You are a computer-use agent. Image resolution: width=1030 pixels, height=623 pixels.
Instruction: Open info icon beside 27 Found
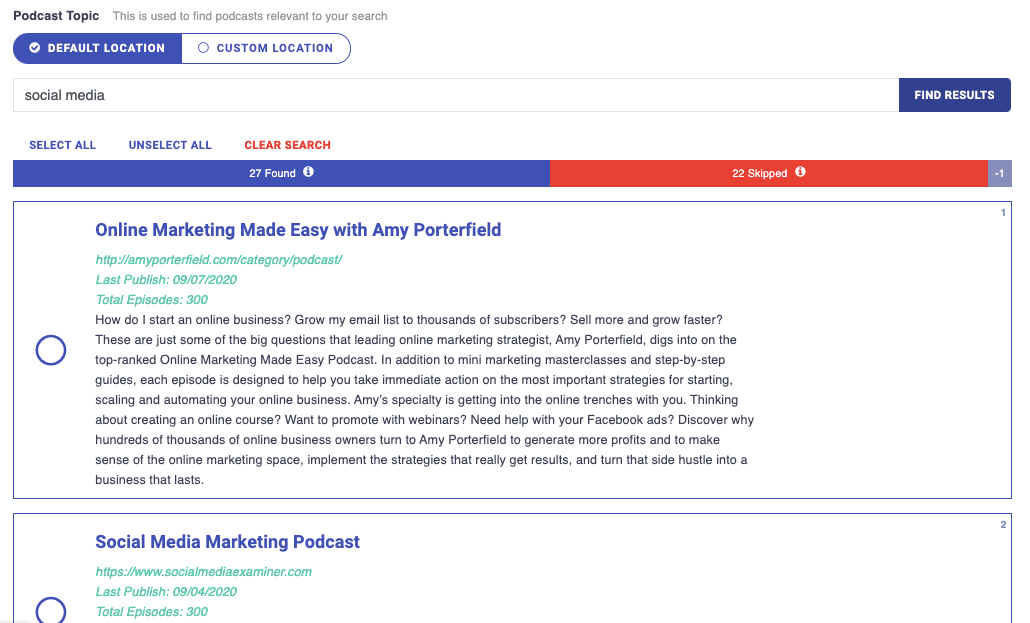click(308, 172)
